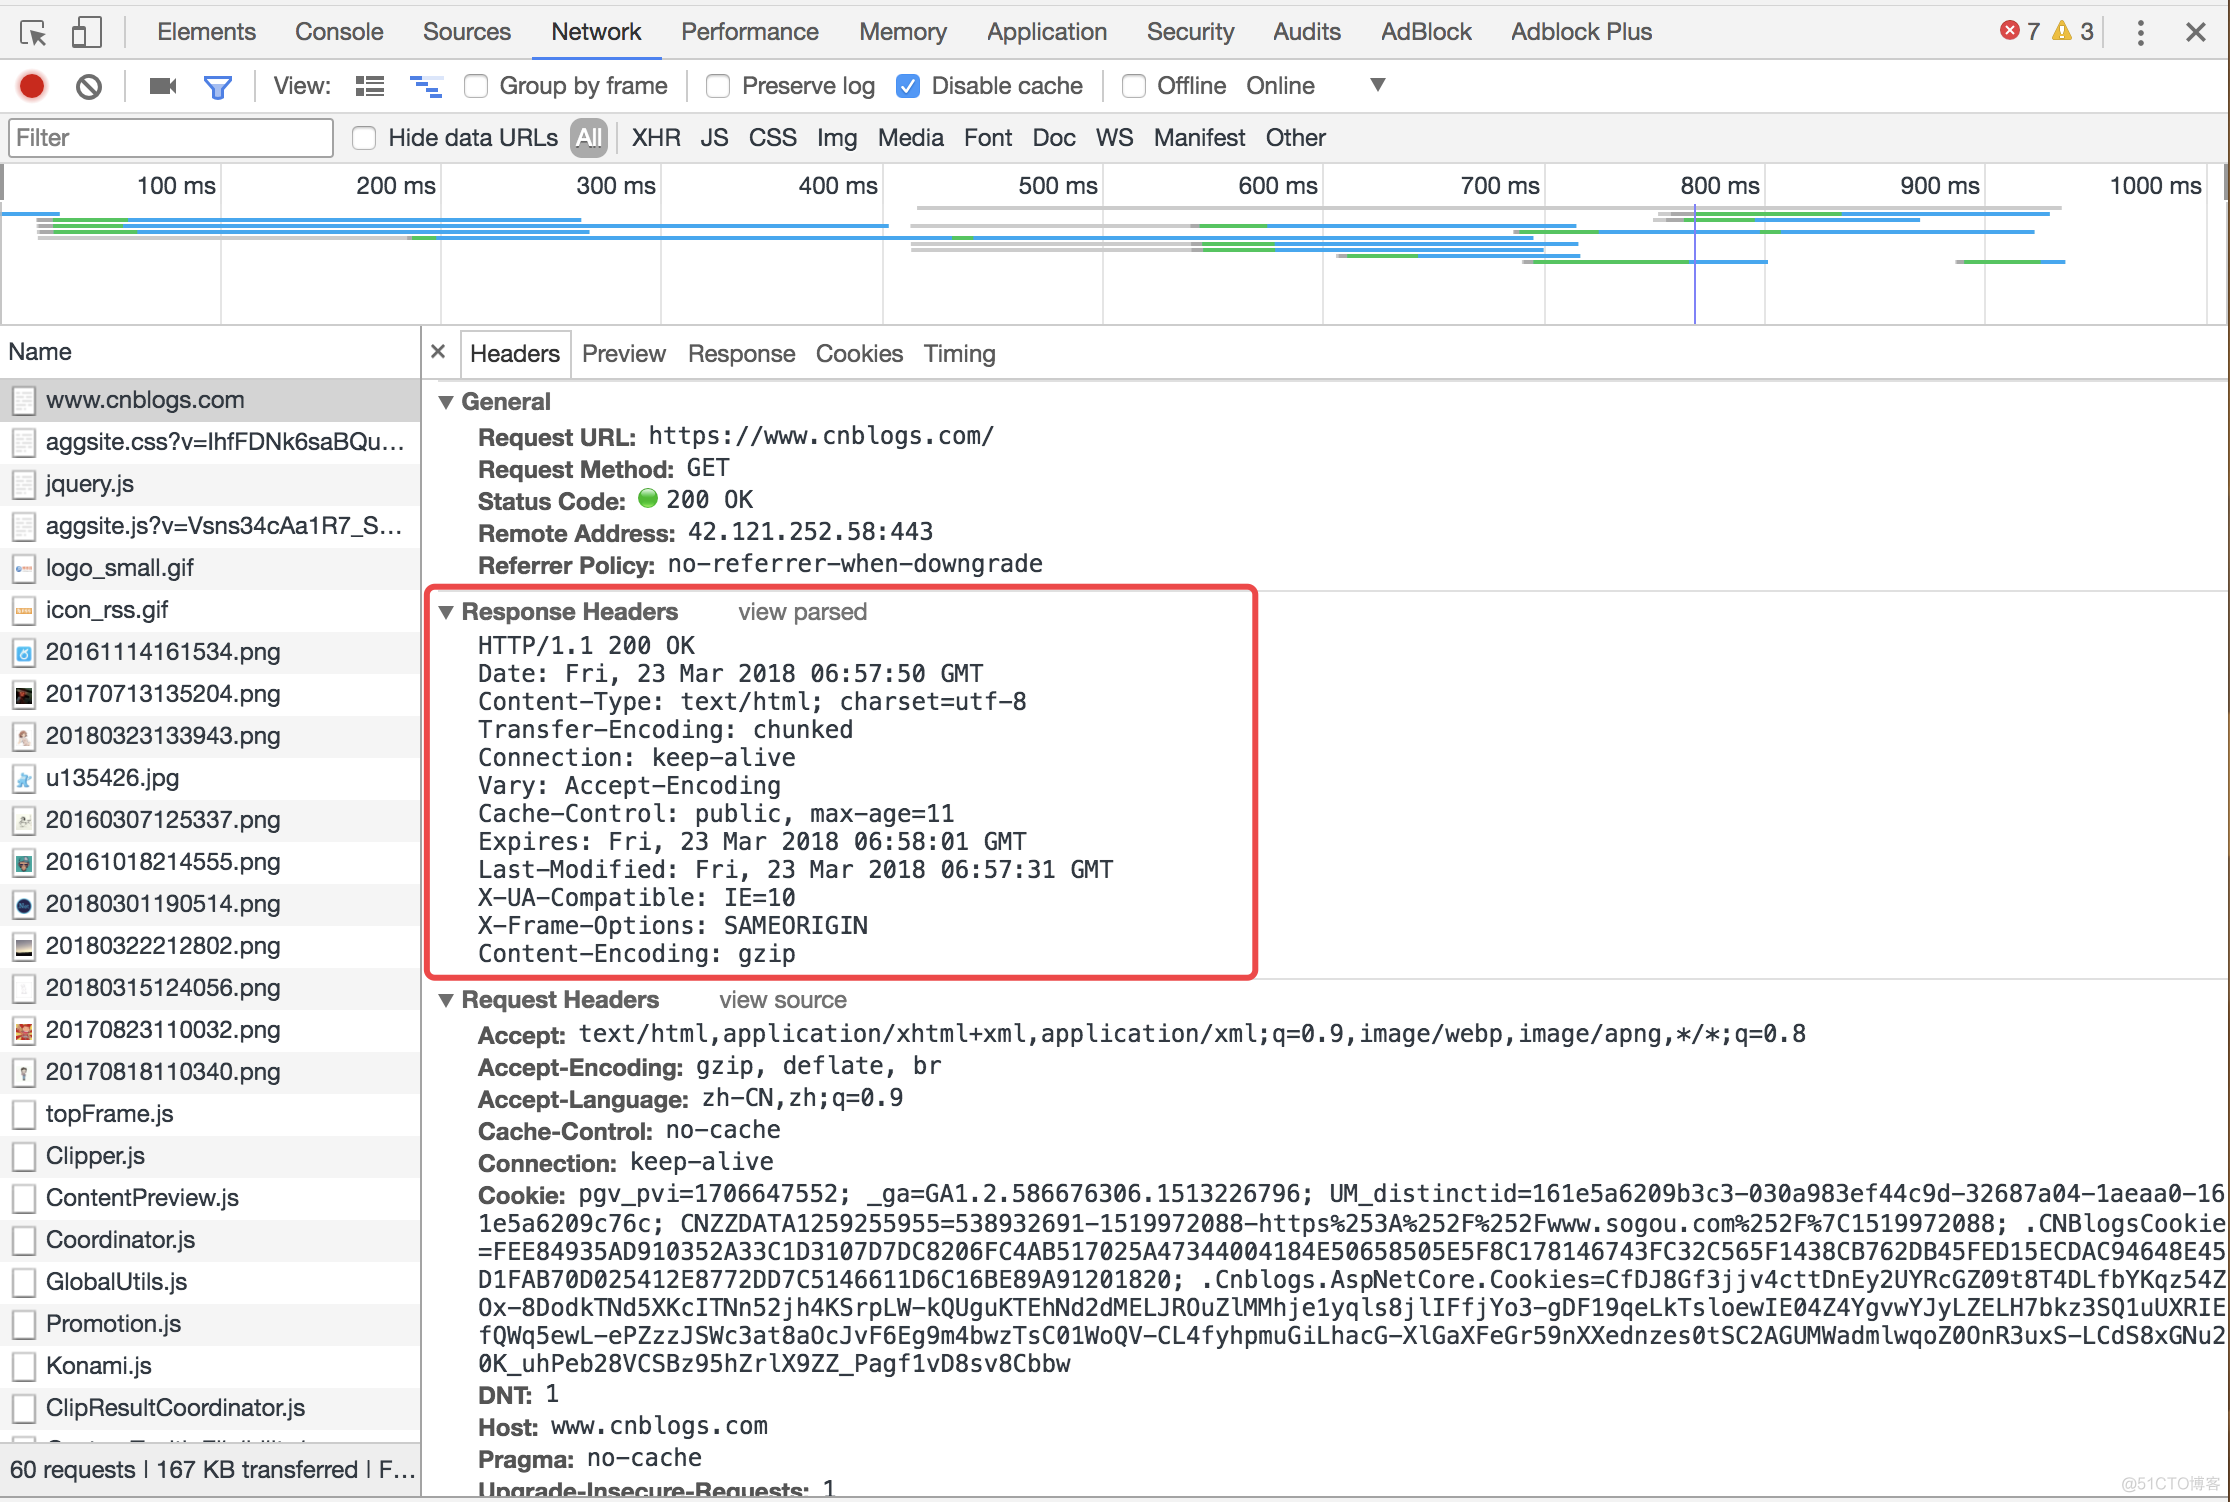2230x1502 pixels.
Task: Toggle the Group by frame checkbox
Action: [474, 85]
